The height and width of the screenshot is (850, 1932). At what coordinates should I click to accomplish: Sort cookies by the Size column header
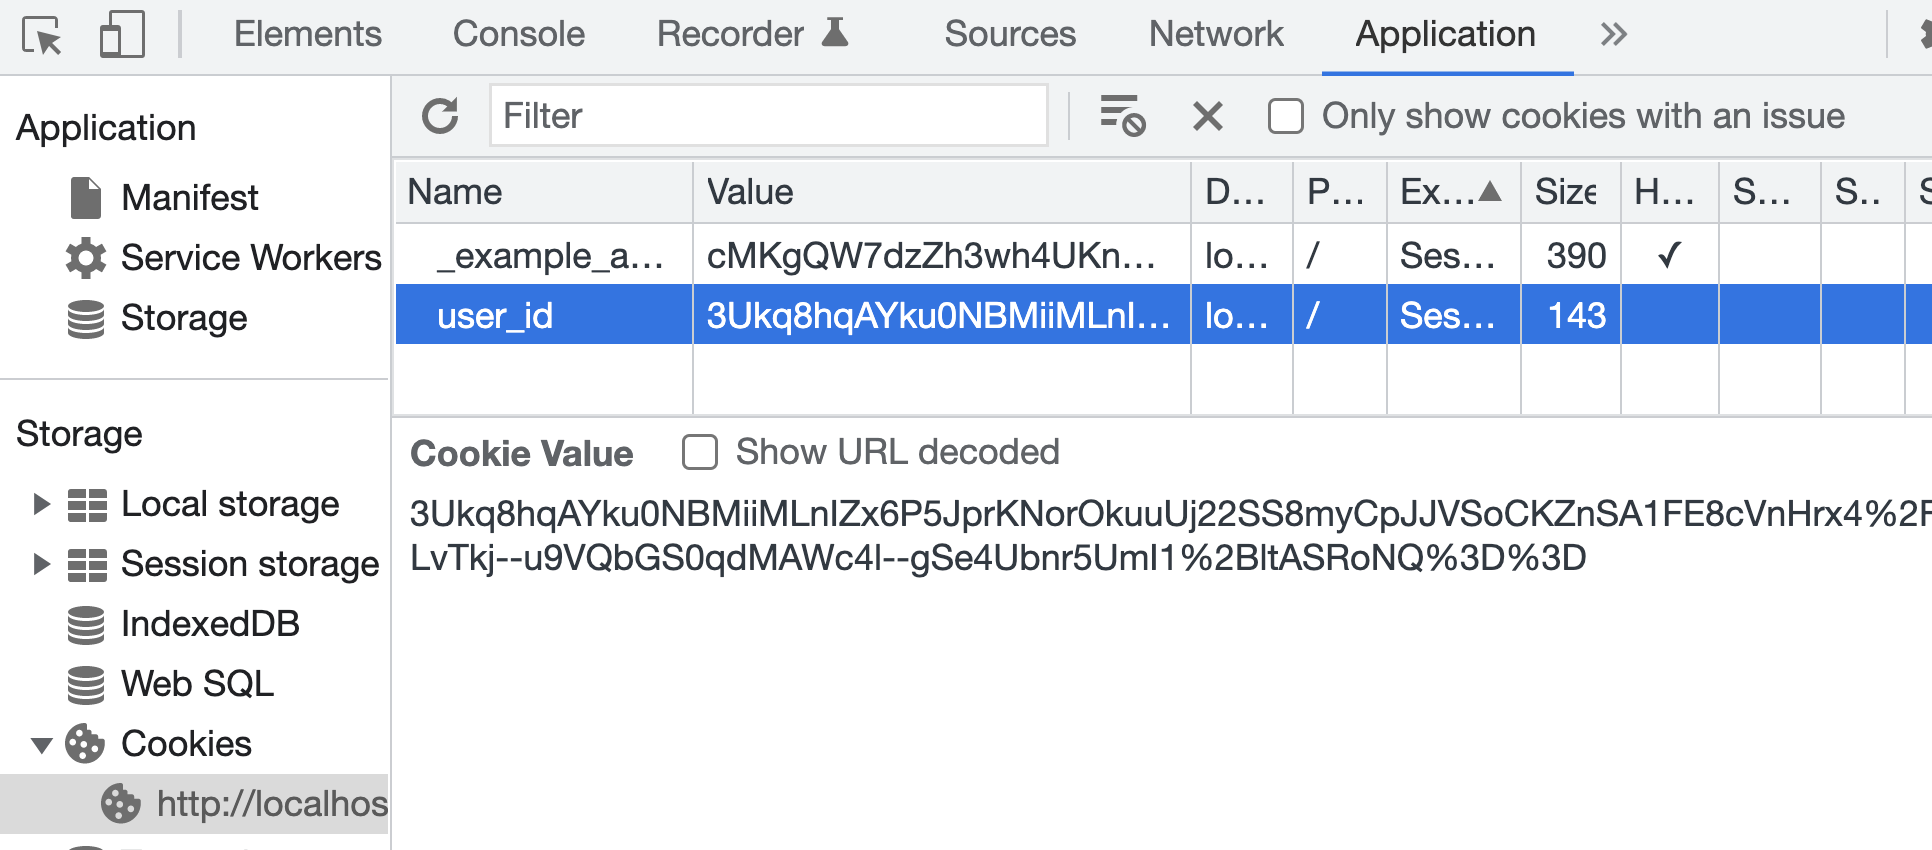click(x=1568, y=192)
